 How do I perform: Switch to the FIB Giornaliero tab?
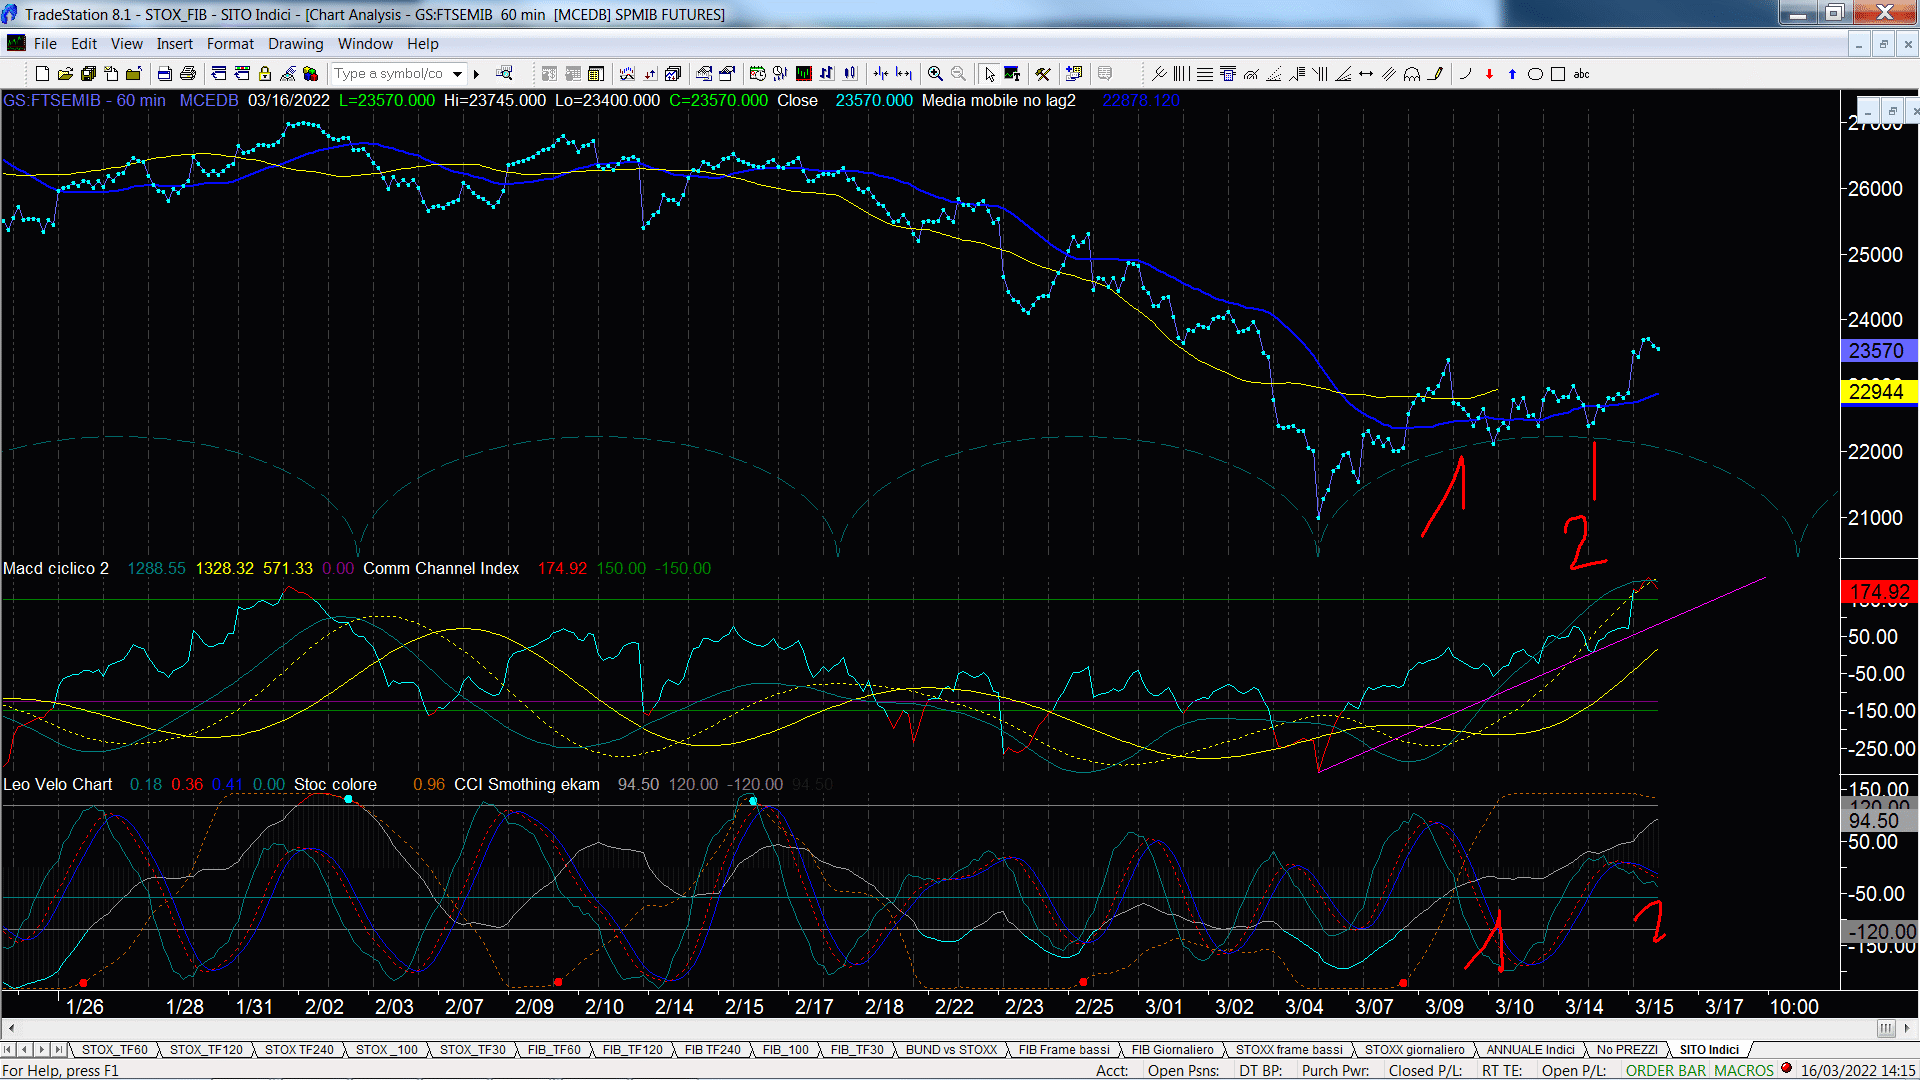pos(1173,1049)
